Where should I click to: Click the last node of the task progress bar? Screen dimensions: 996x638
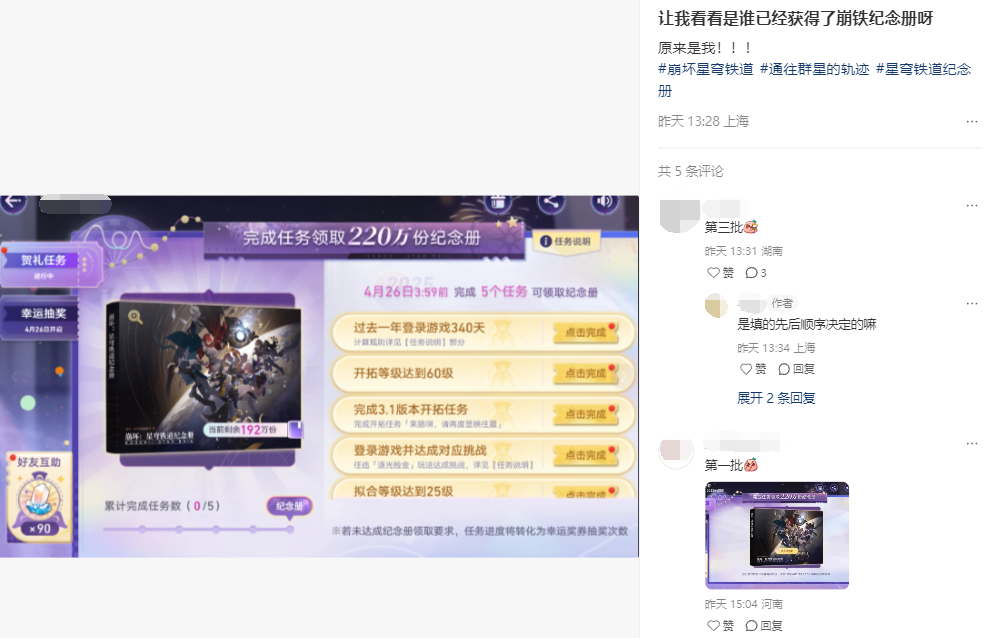tap(290, 529)
